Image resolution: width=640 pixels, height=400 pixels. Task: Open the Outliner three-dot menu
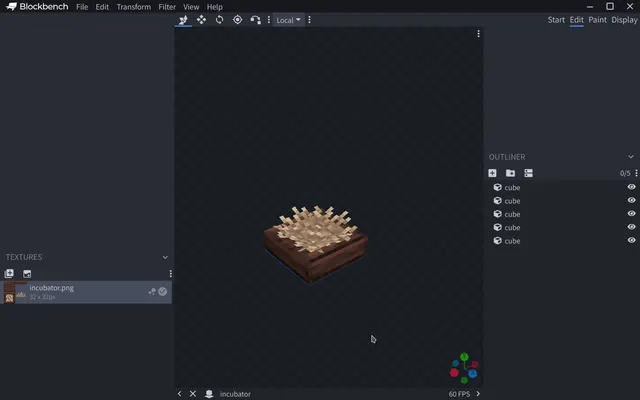pyautogui.click(x=636, y=173)
